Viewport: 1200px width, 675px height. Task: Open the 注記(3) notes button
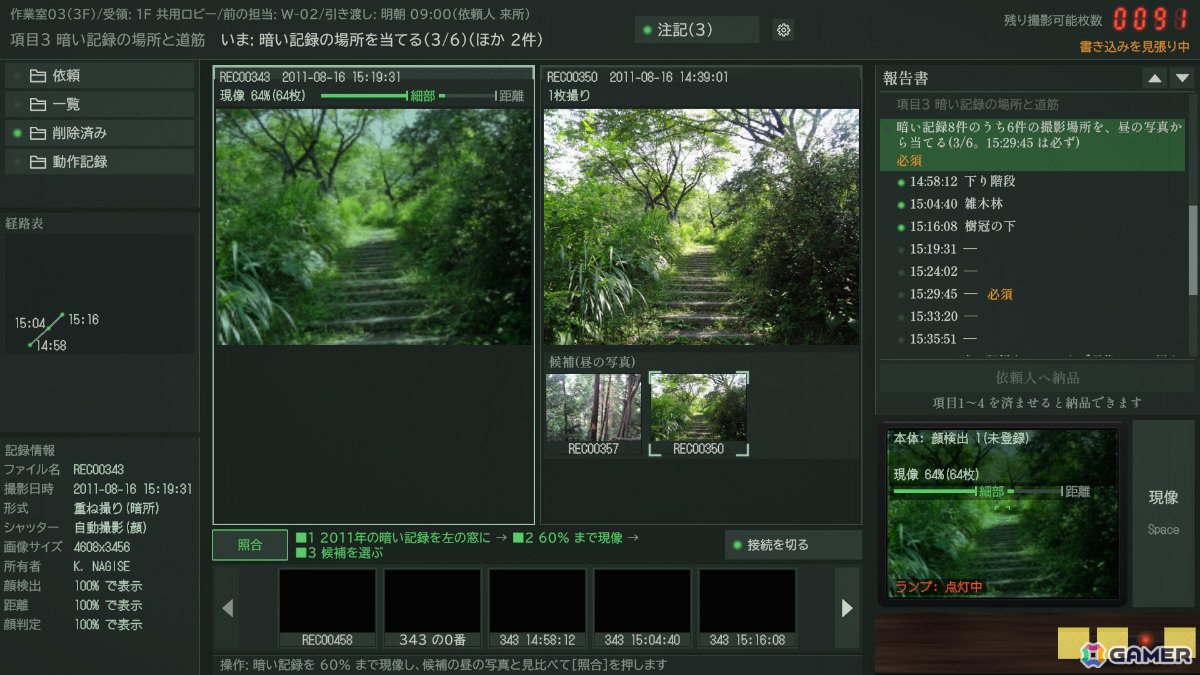[x=697, y=30]
